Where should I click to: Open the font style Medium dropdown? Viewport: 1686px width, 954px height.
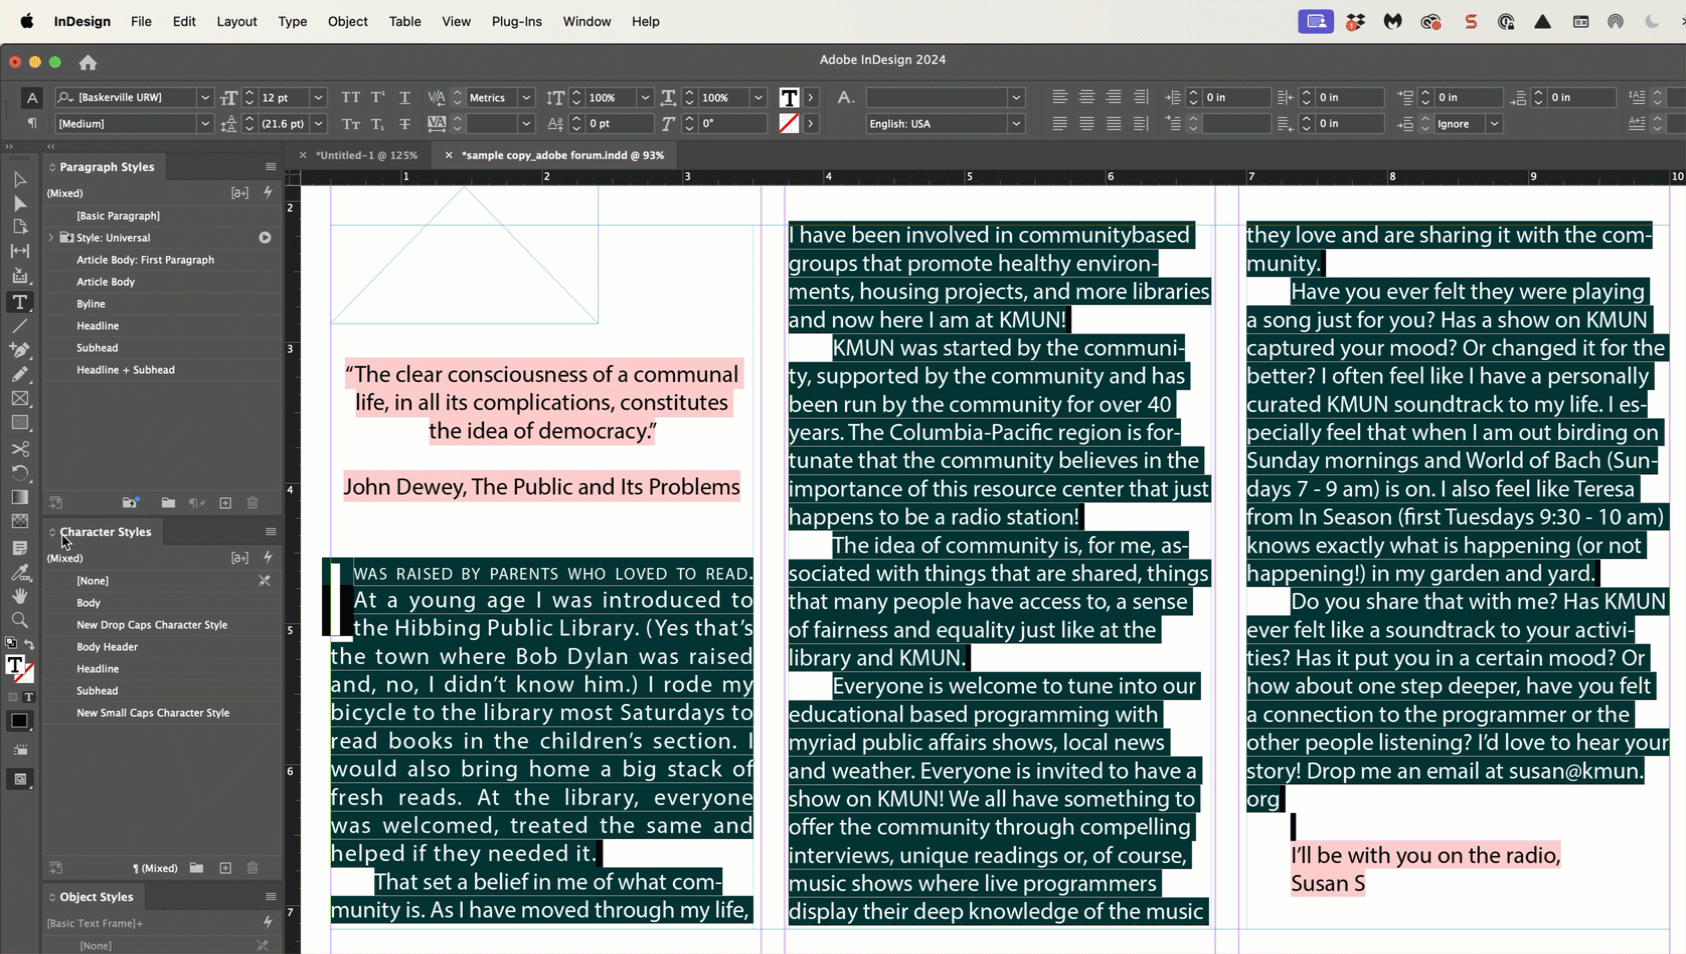tap(205, 124)
